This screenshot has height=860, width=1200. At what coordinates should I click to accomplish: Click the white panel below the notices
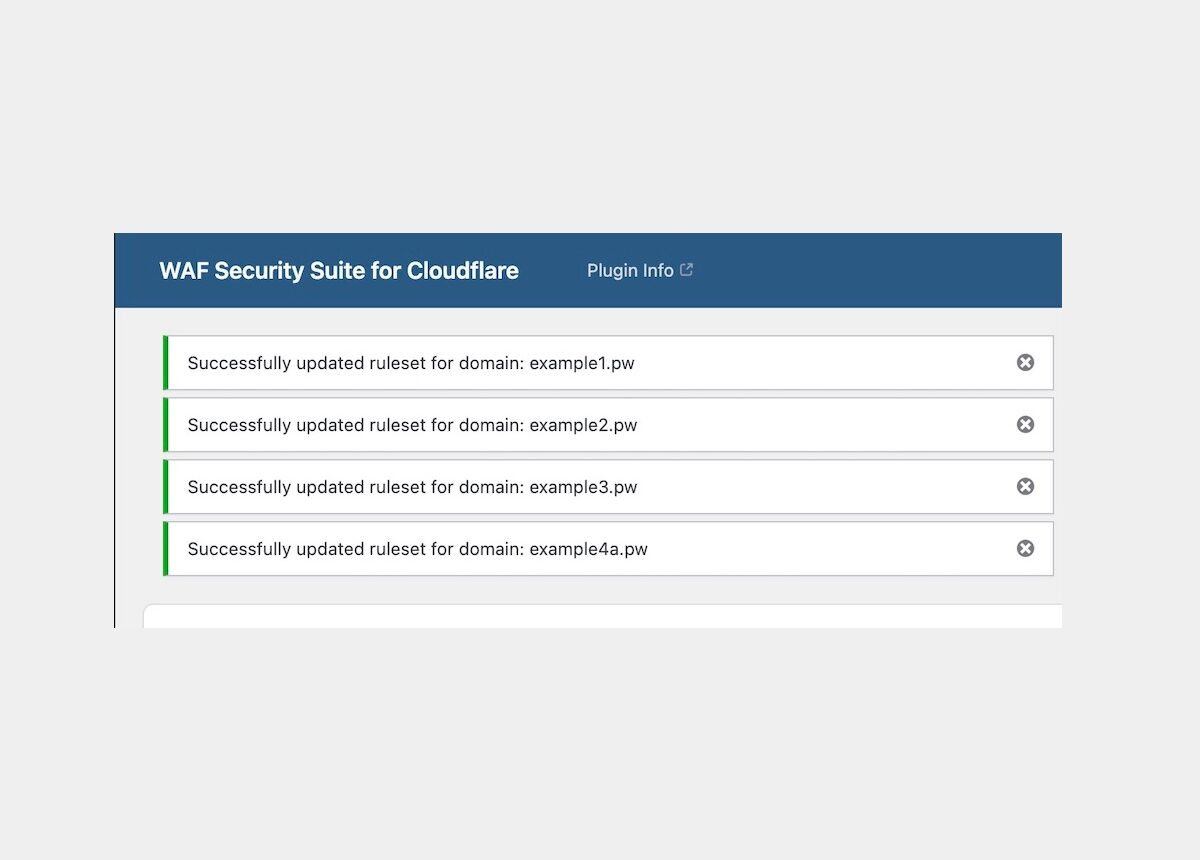point(600,620)
